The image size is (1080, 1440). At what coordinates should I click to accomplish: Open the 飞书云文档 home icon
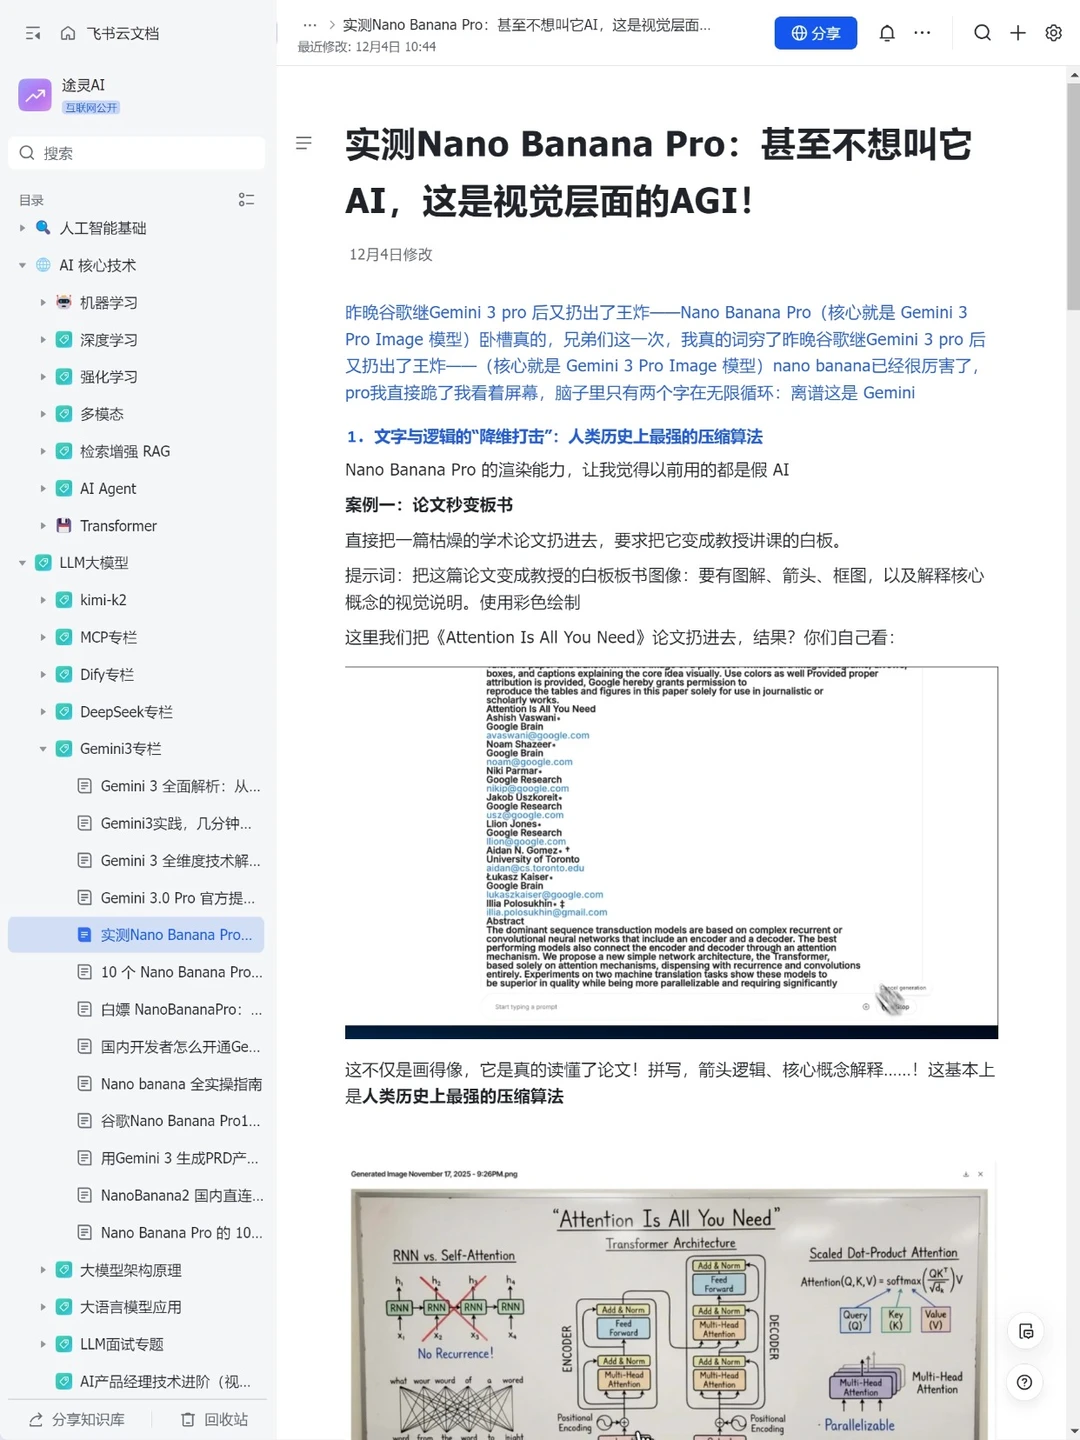tap(68, 33)
